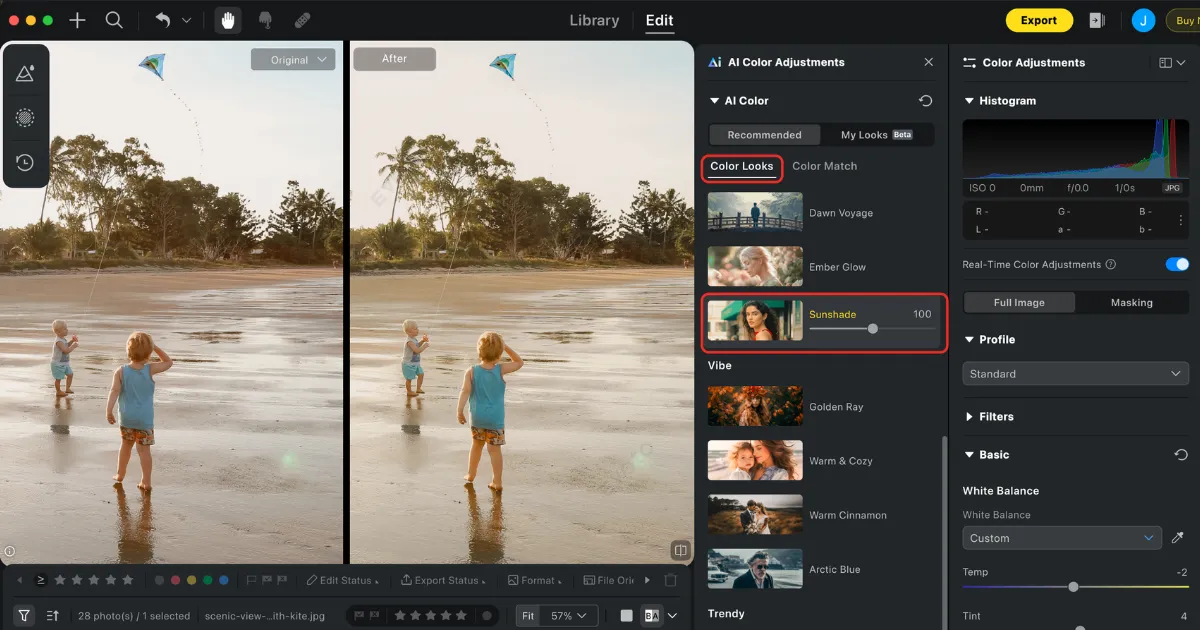Viewport: 1200px width, 630px height.
Task: Click the undo arrow icon
Action: tap(163, 20)
